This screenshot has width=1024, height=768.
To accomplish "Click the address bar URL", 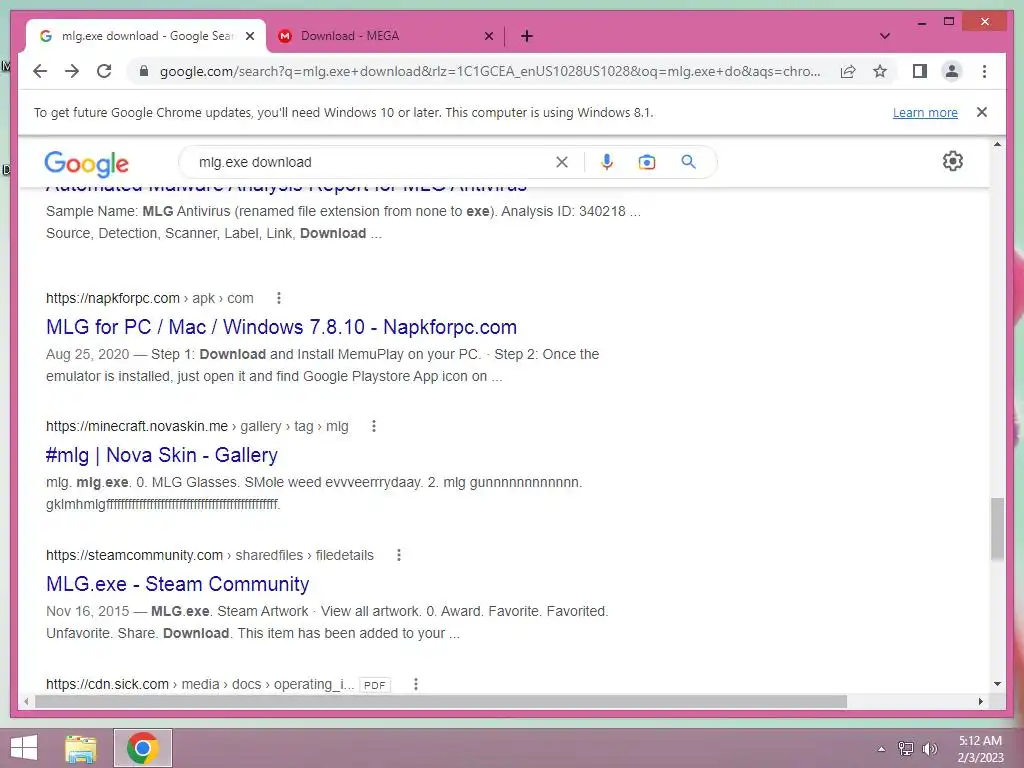I will [x=490, y=71].
